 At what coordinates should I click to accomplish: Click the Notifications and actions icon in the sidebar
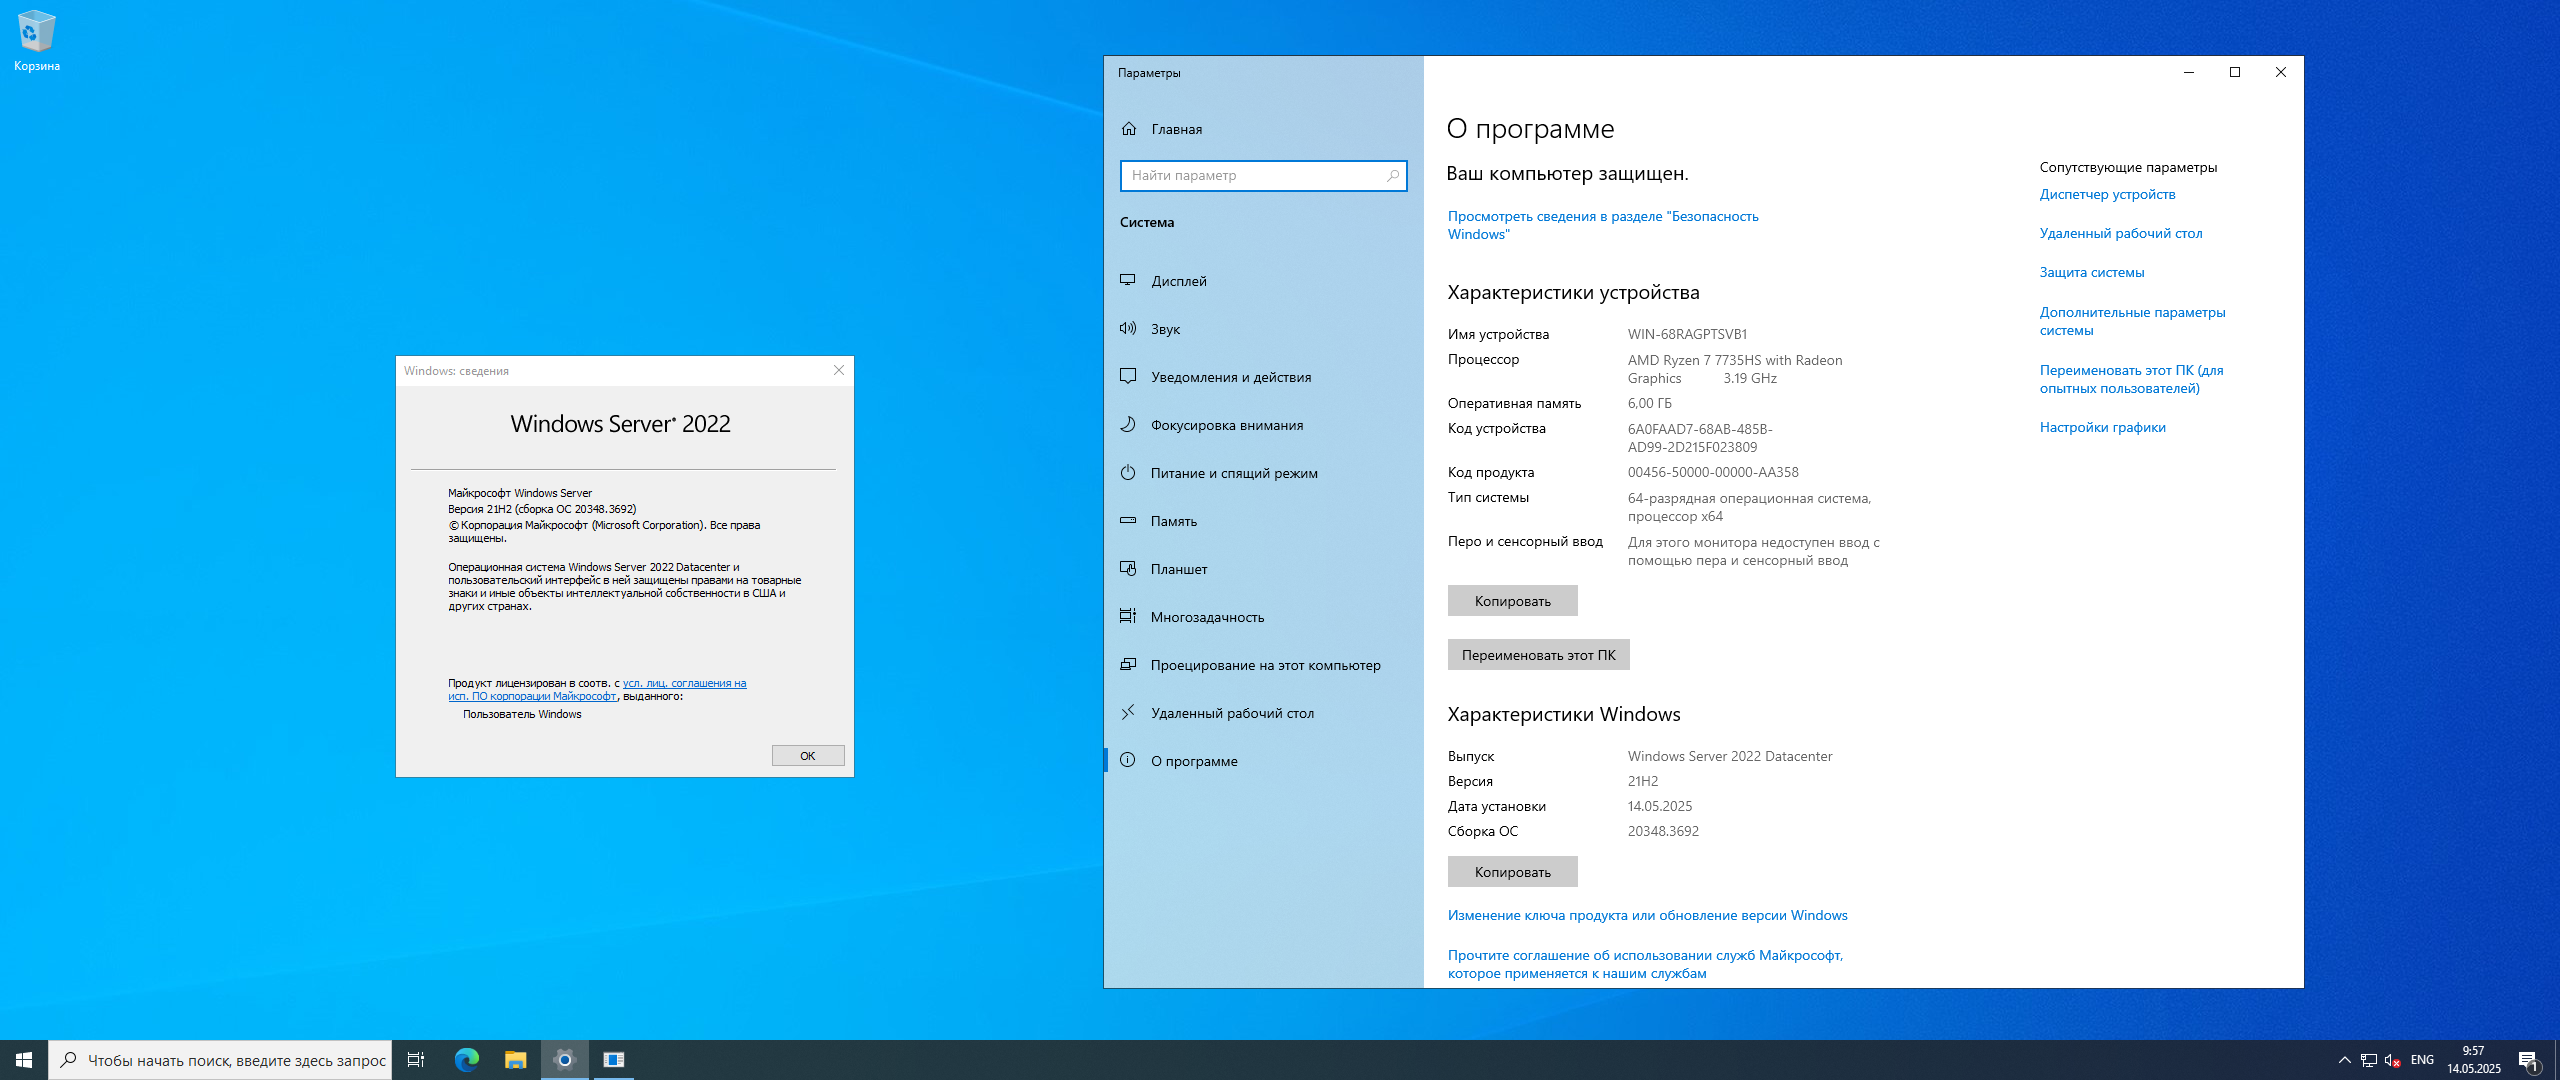point(1128,376)
